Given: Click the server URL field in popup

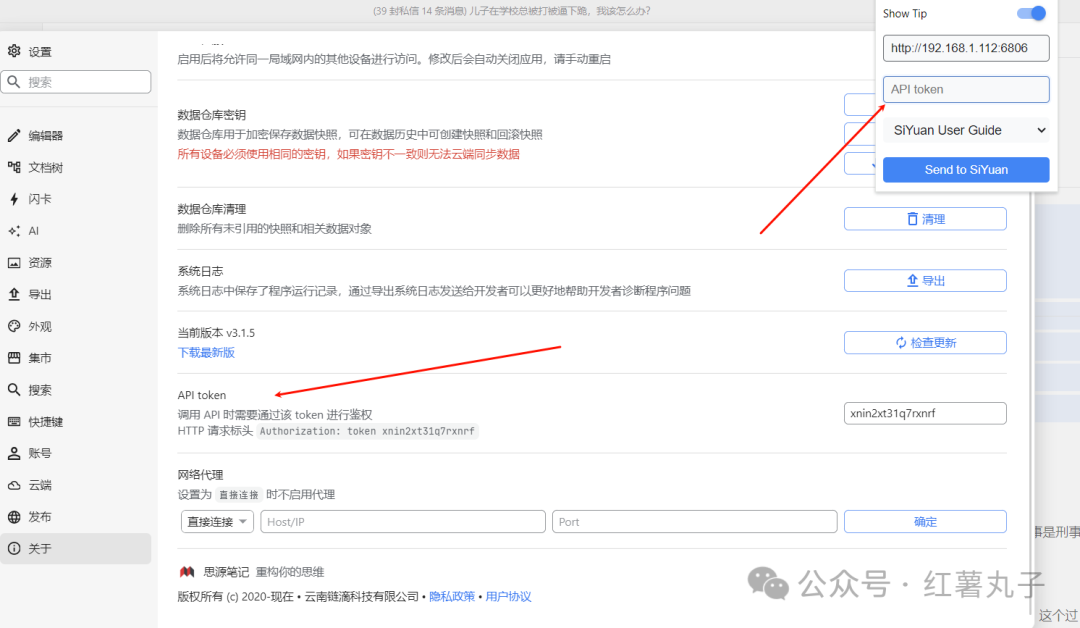Looking at the screenshot, I should coord(966,48).
